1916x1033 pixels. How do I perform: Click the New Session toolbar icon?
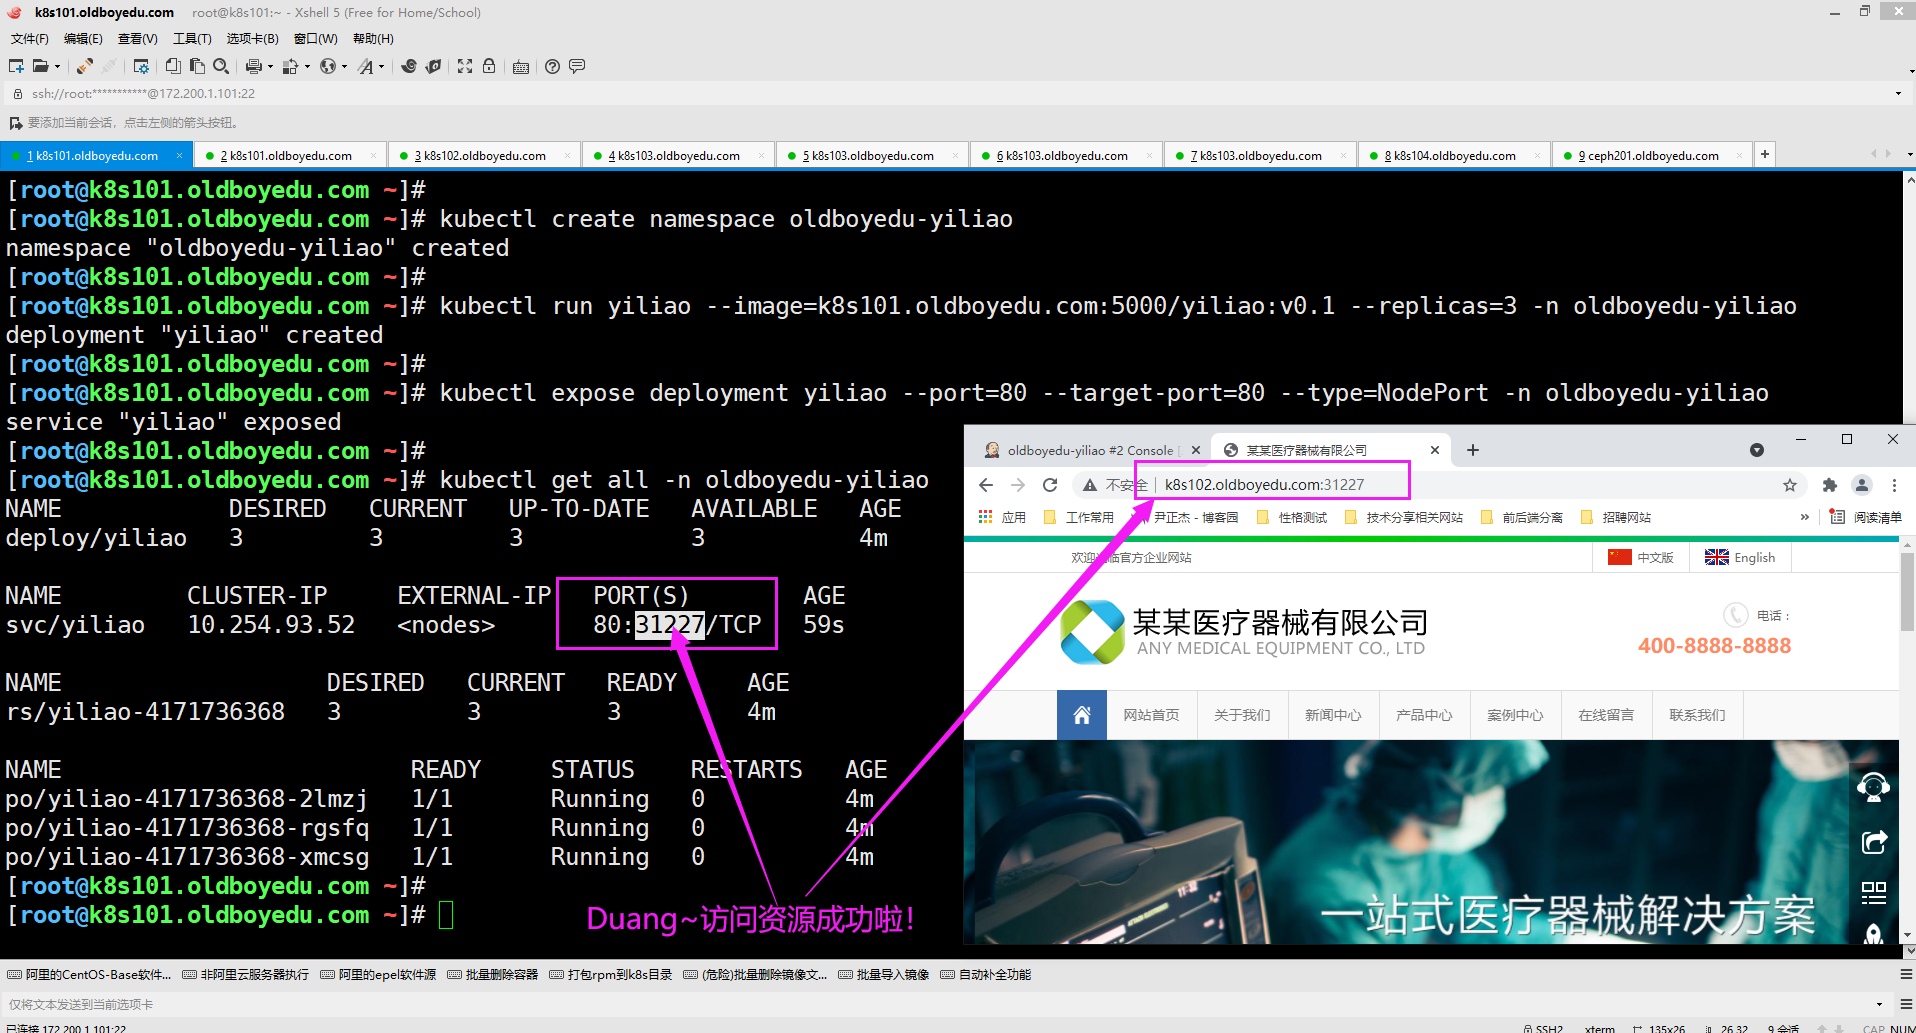[x=16, y=66]
